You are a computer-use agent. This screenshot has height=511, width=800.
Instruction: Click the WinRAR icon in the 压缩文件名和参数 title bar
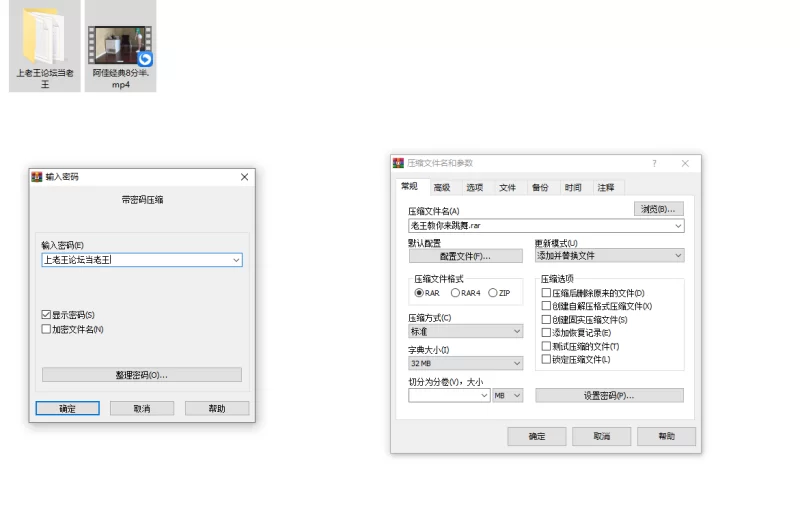tap(398, 163)
